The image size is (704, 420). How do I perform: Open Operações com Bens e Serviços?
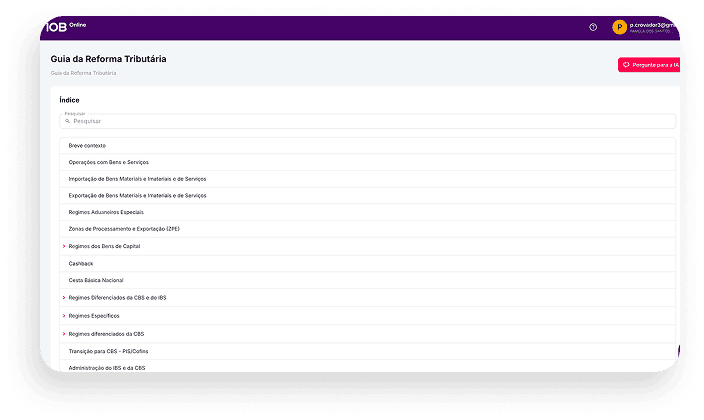(367, 162)
